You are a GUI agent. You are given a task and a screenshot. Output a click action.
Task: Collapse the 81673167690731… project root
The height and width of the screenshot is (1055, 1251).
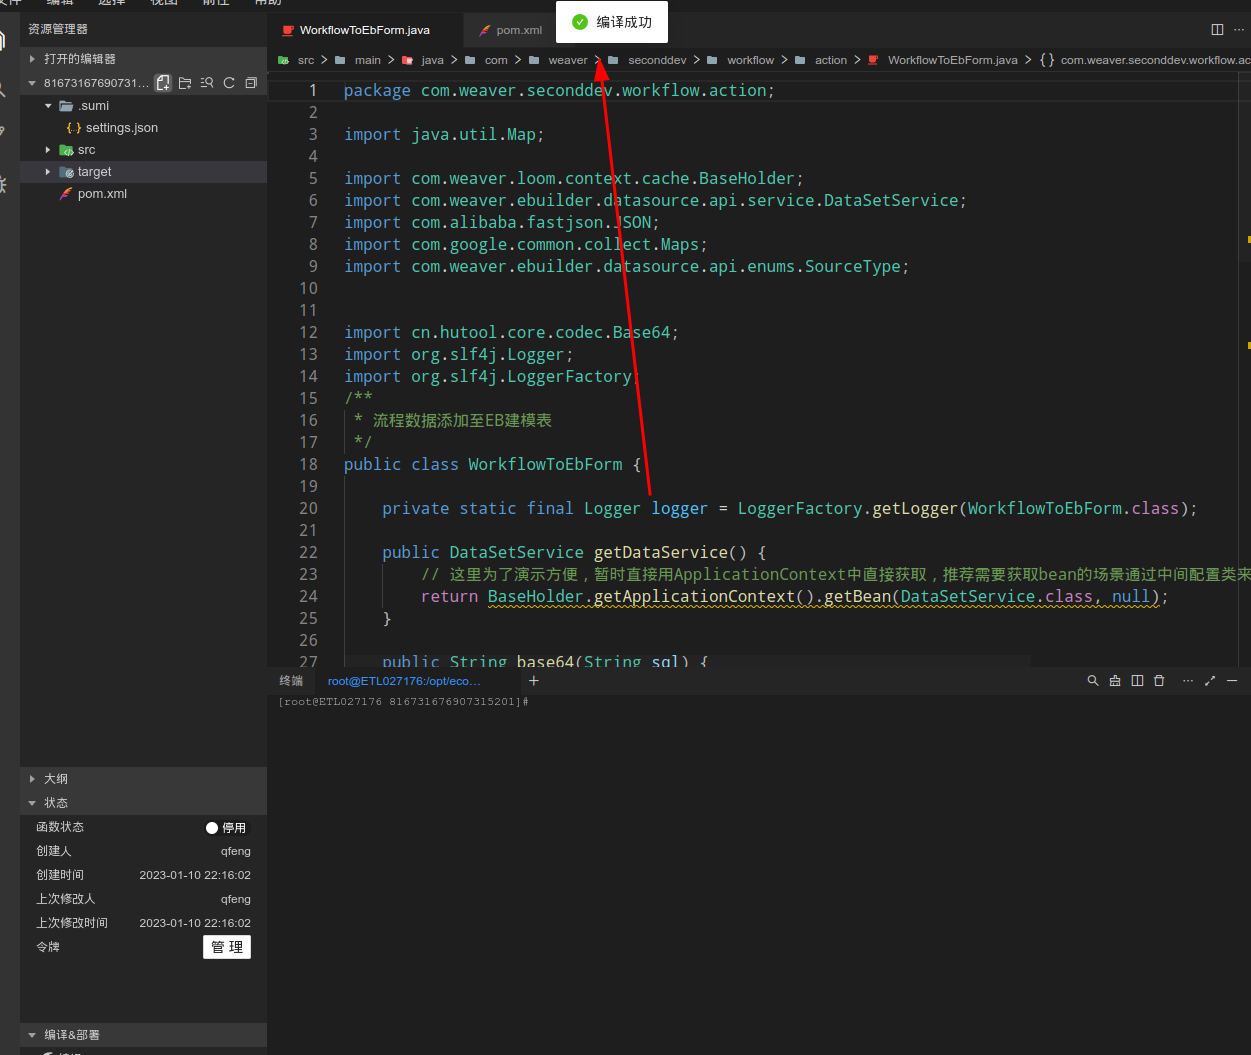tap(33, 83)
